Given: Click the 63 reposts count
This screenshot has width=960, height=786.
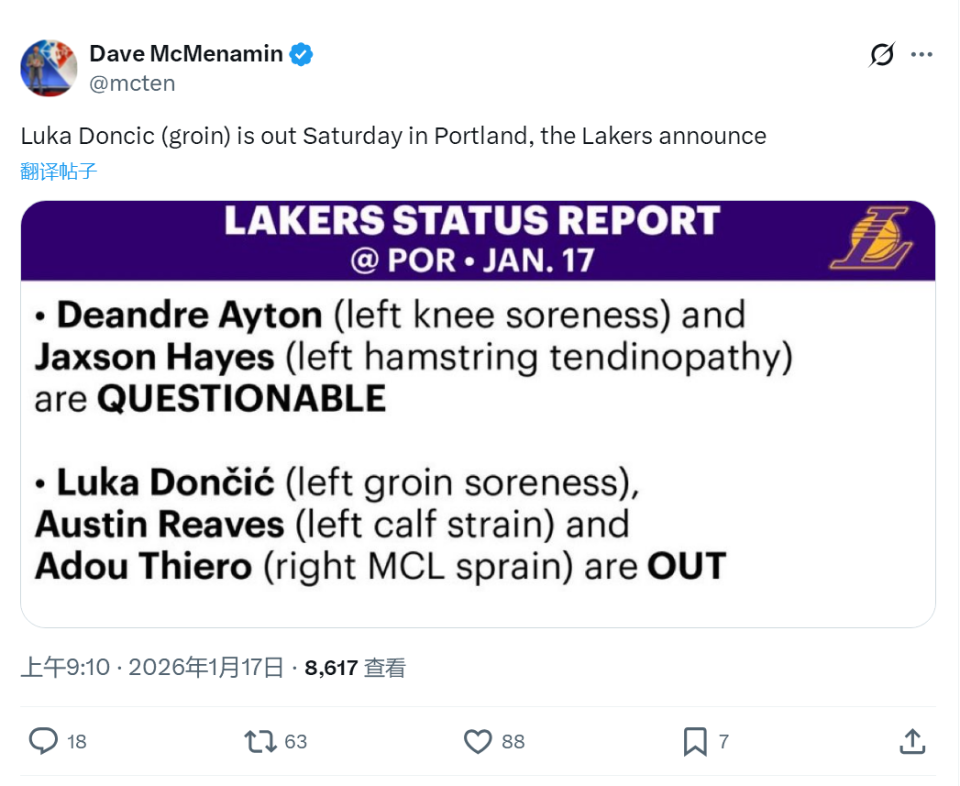Looking at the screenshot, I should (295, 742).
